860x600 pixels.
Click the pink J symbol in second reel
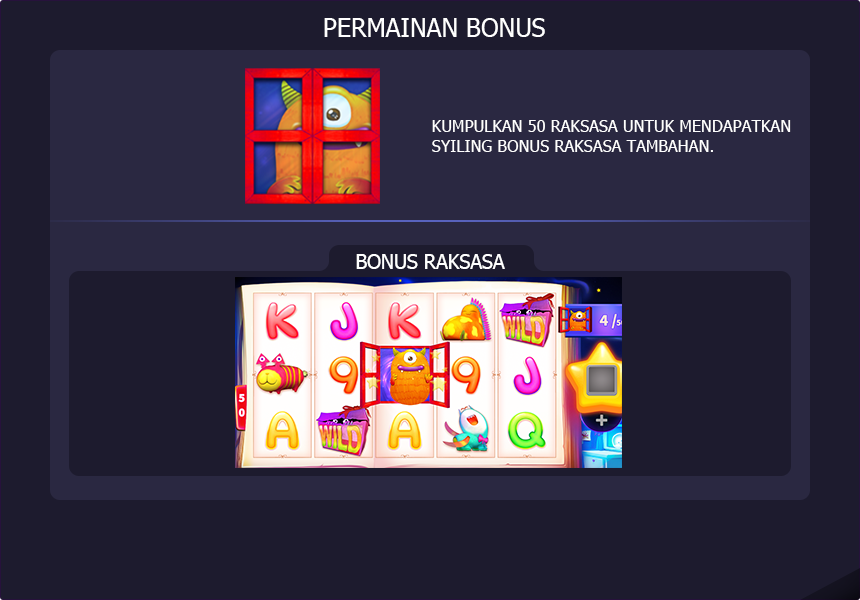344,321
